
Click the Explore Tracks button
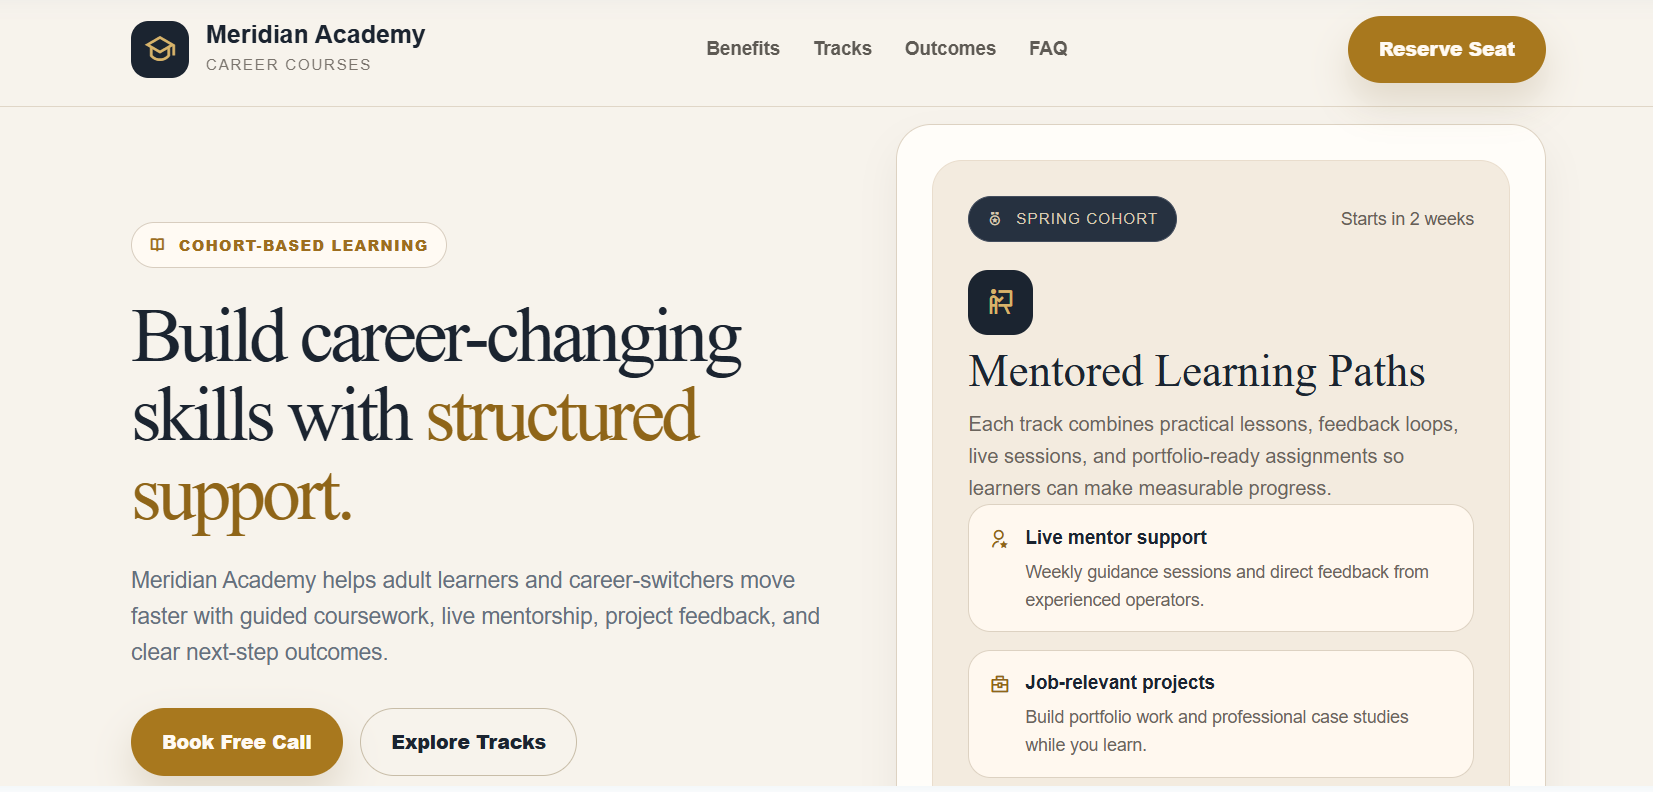coord(467,742)
